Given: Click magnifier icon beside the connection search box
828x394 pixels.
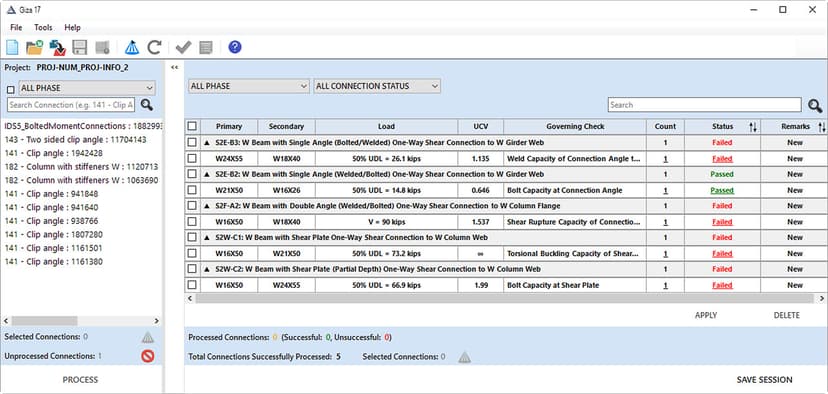Looking at the screenshot, I should pyautogui.click(x=147, y=105).
